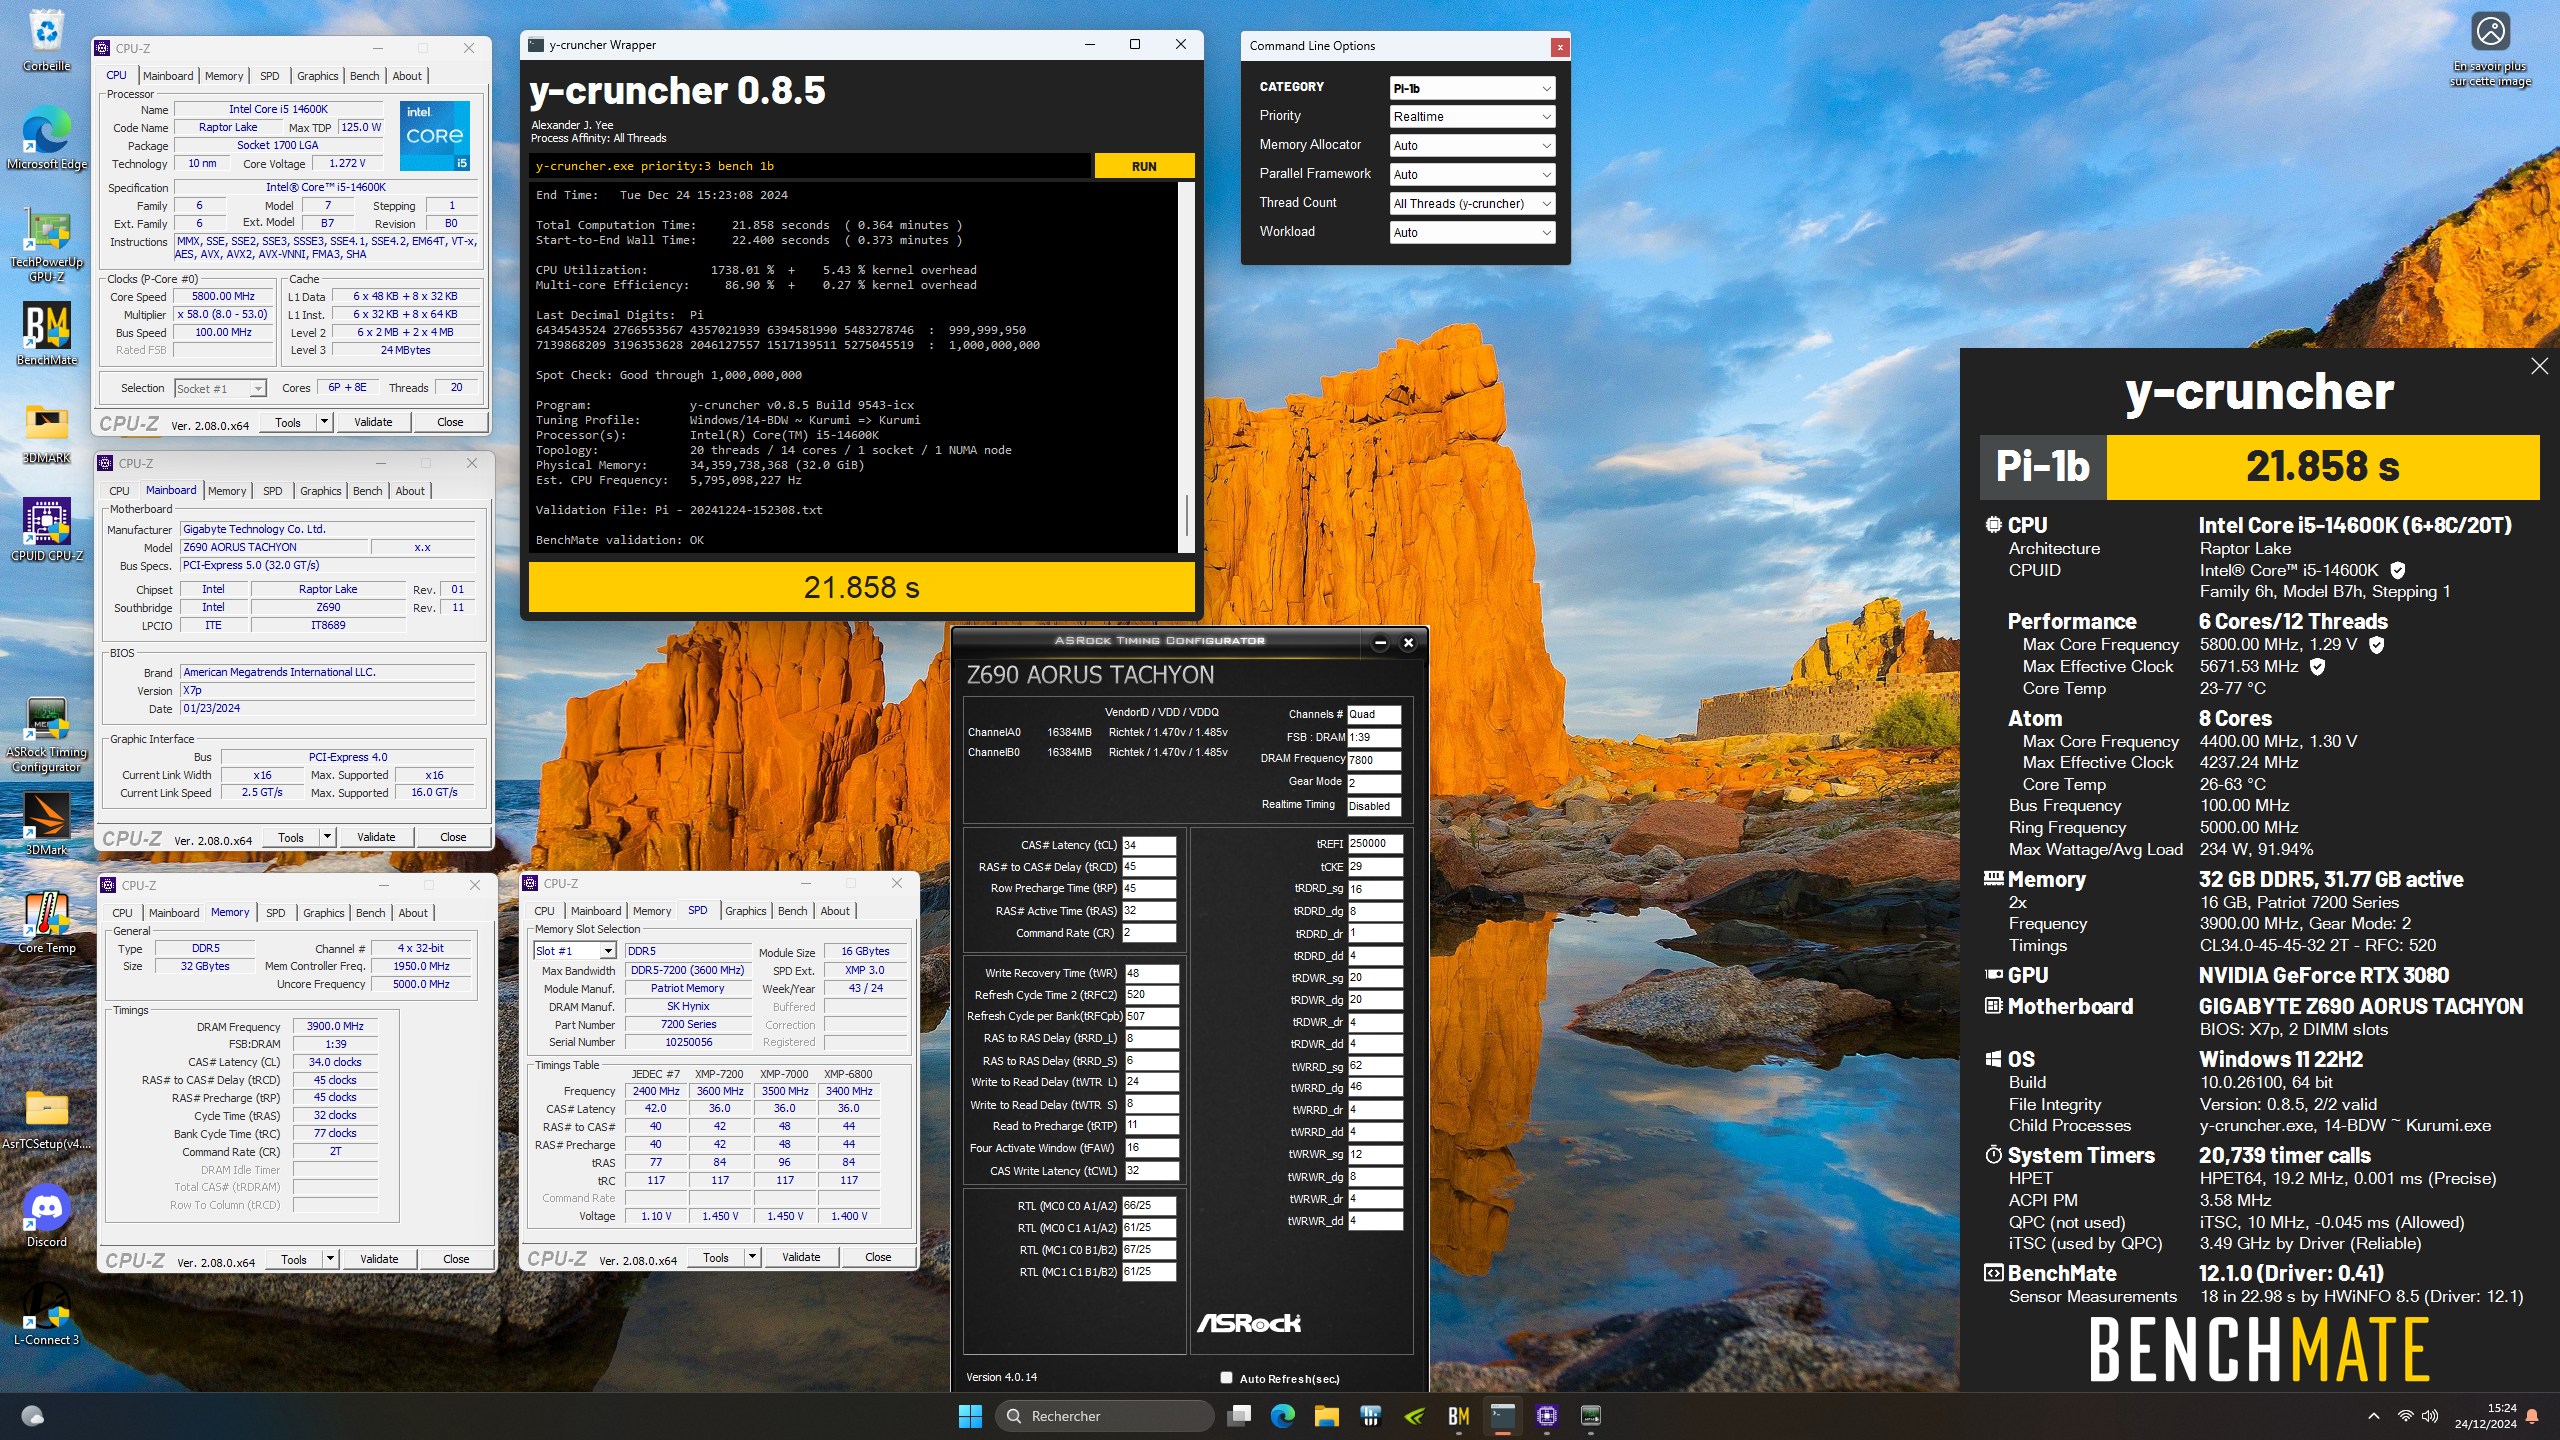Click the Refresh Cycle Time 2 (tRFC2) field
Viewport: 2560px width, 1440px height.
1151,994
